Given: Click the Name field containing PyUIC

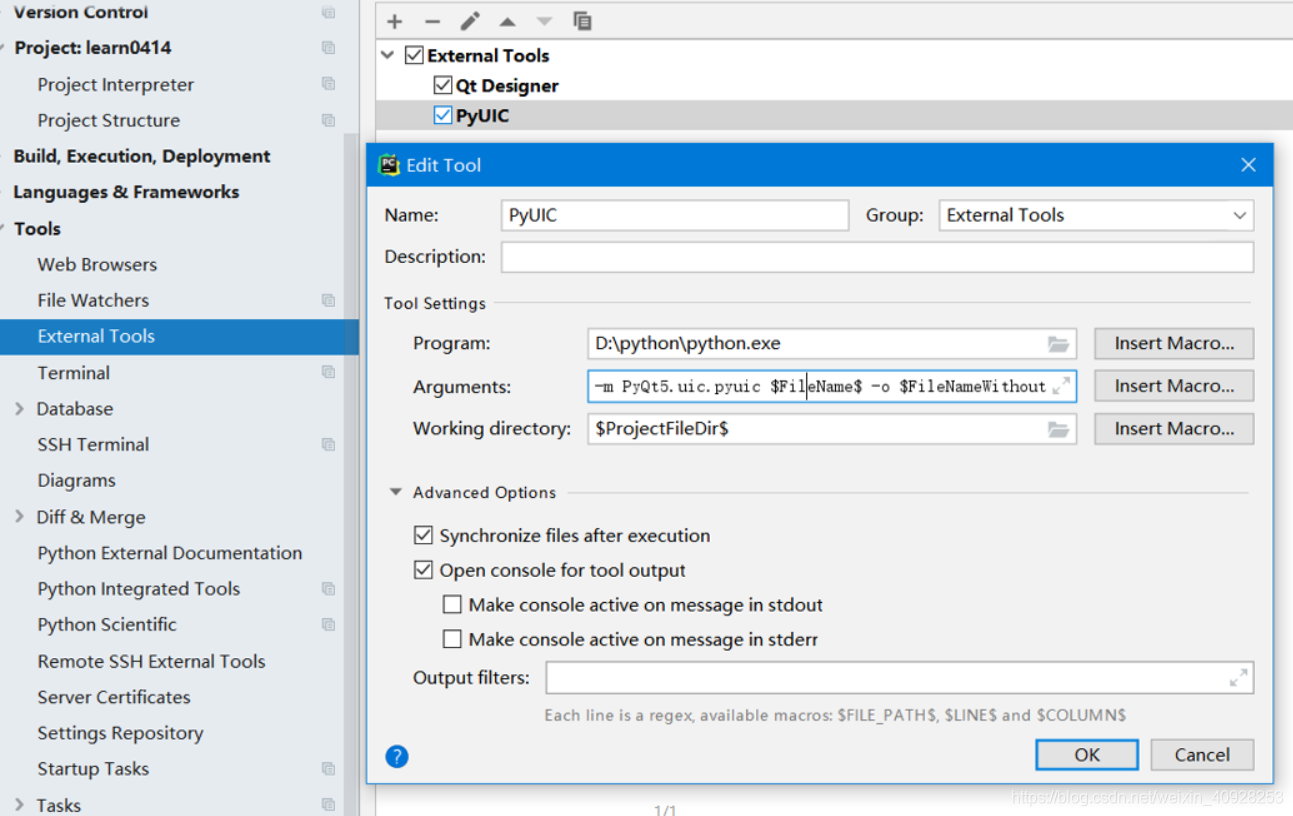Looking at the screenshot, I should click(x=675, y=215).
